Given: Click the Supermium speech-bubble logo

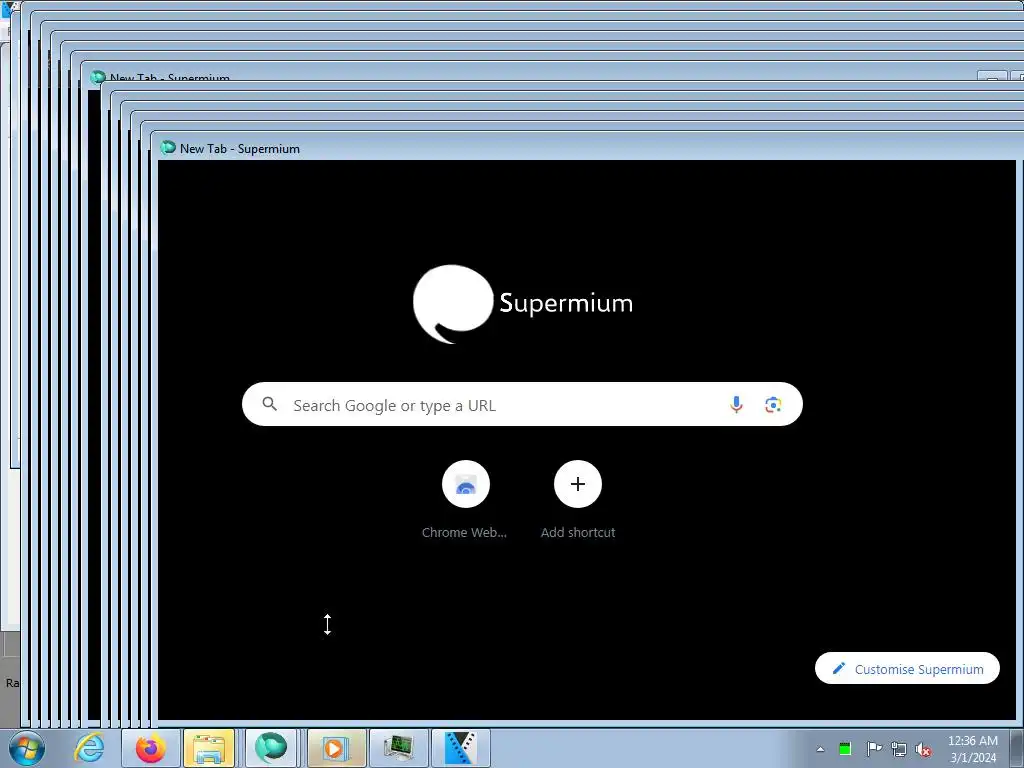Looking at the screenshot, I should coord(453,304).
